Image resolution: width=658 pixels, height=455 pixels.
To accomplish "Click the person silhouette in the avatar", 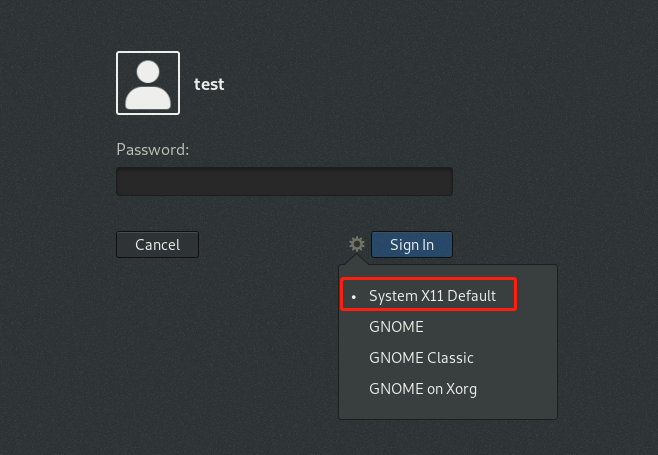I will 148,86.
